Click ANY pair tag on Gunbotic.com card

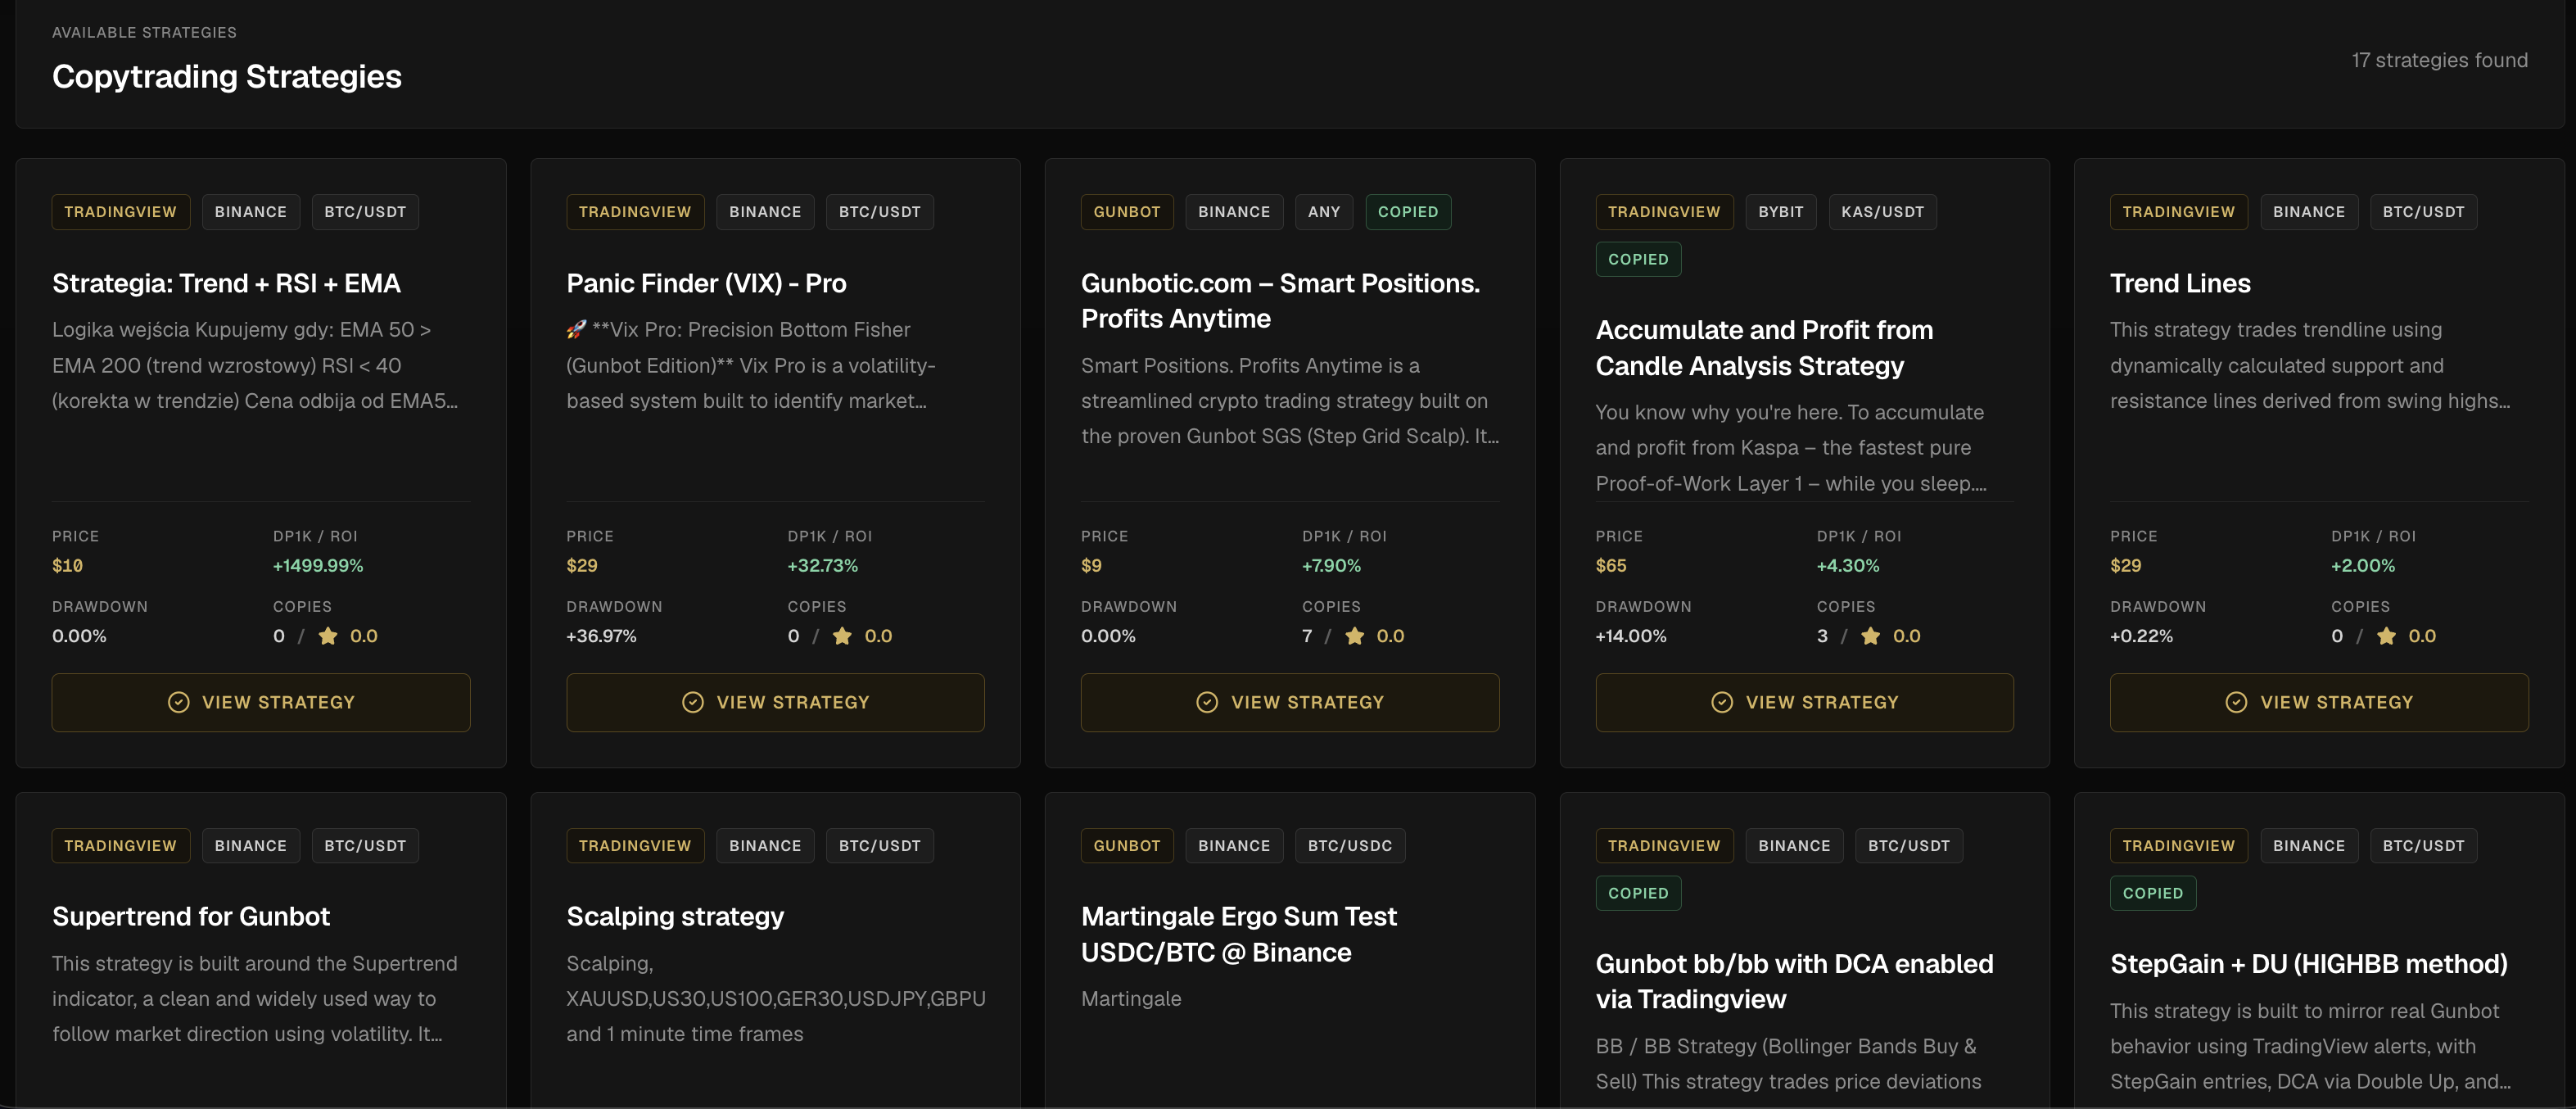[x=1324, y=212]
